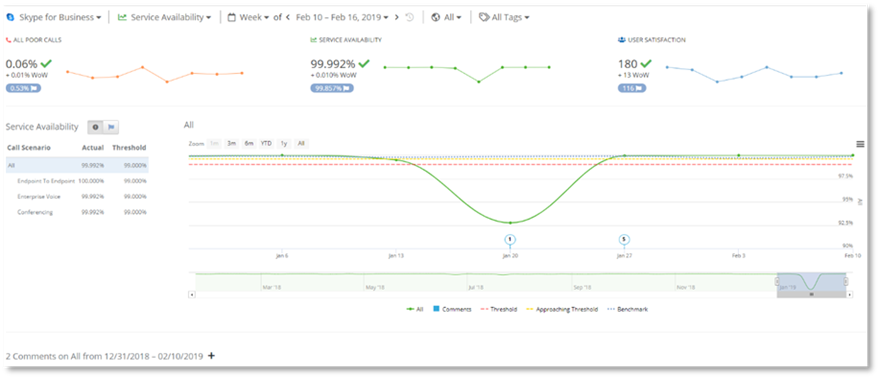Open the Skype for Business dropdown
The width and height of the screenshot is (879, 378).
point(54,17)
